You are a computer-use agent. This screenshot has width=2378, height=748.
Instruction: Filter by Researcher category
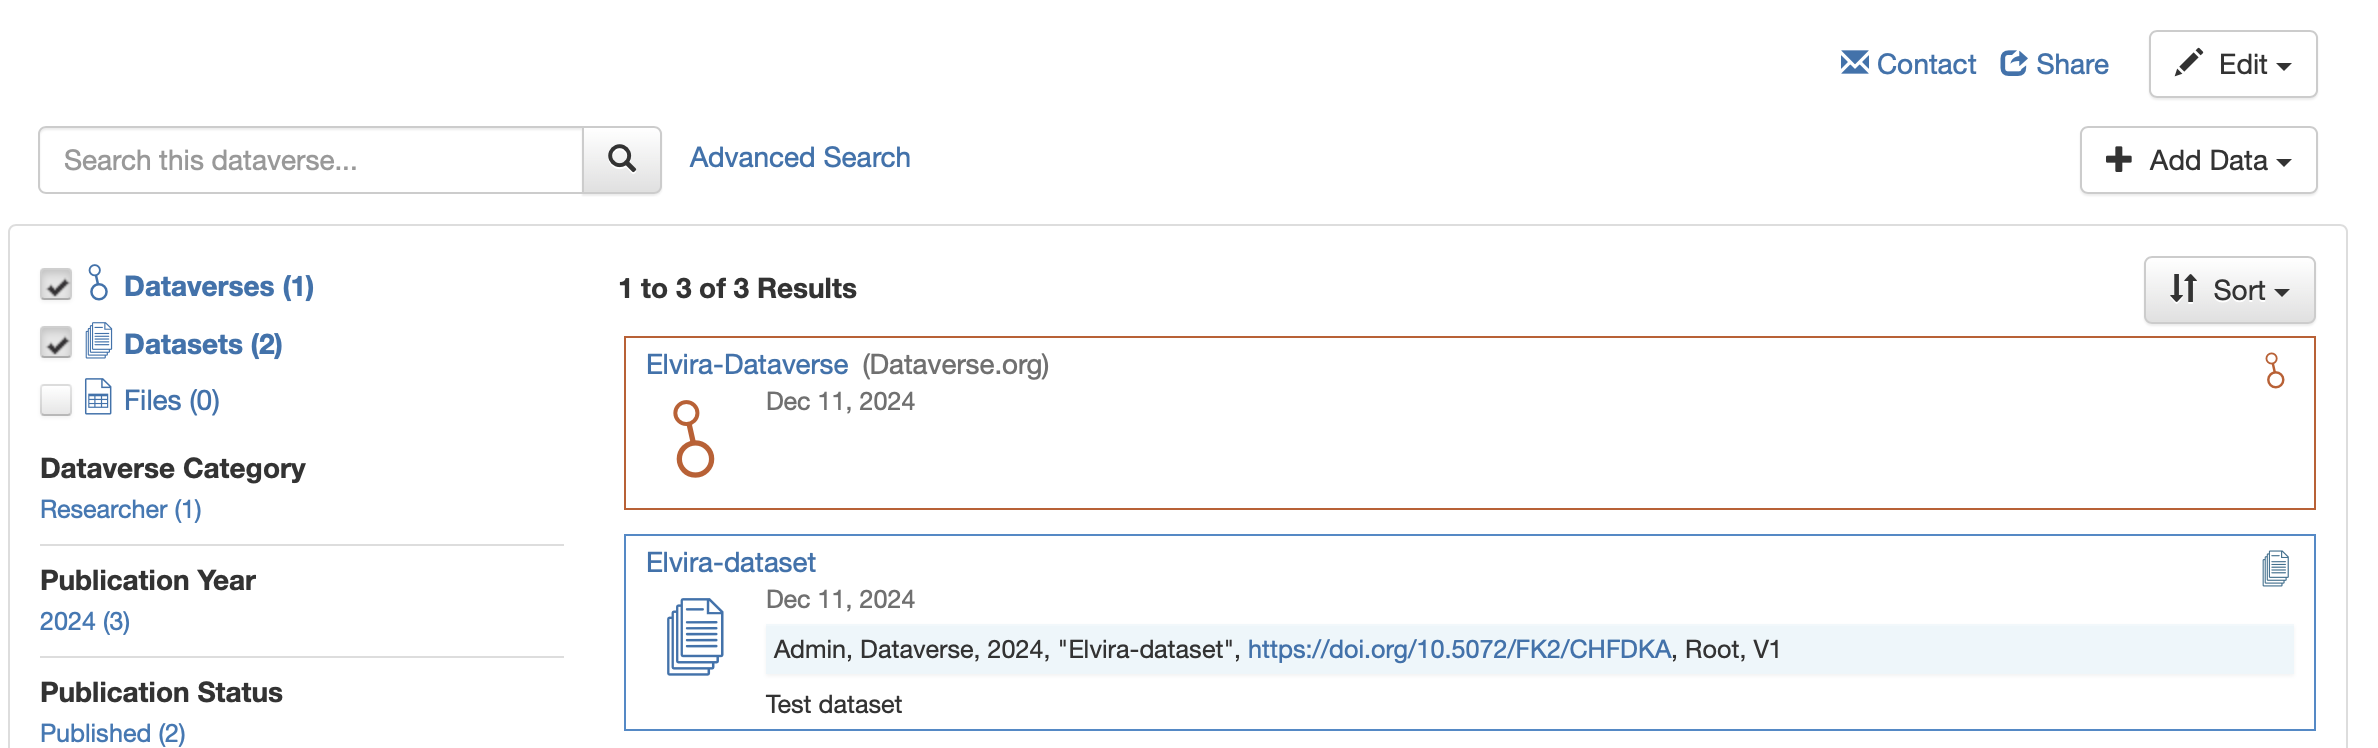120,510
